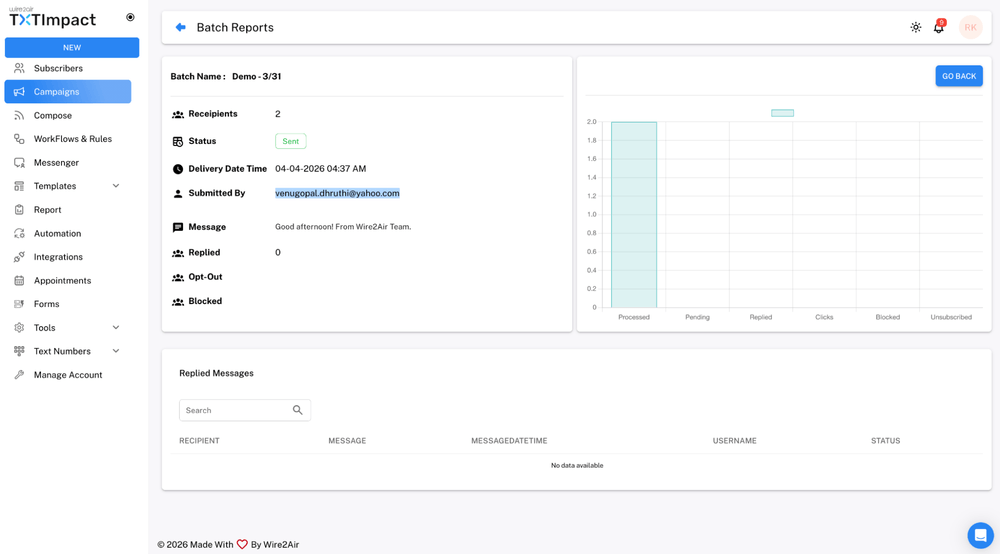Viewport: 1000px width, 554px height.
Task: Toggle the sidebar pin radio icon
Action: [x=130, y=18]
